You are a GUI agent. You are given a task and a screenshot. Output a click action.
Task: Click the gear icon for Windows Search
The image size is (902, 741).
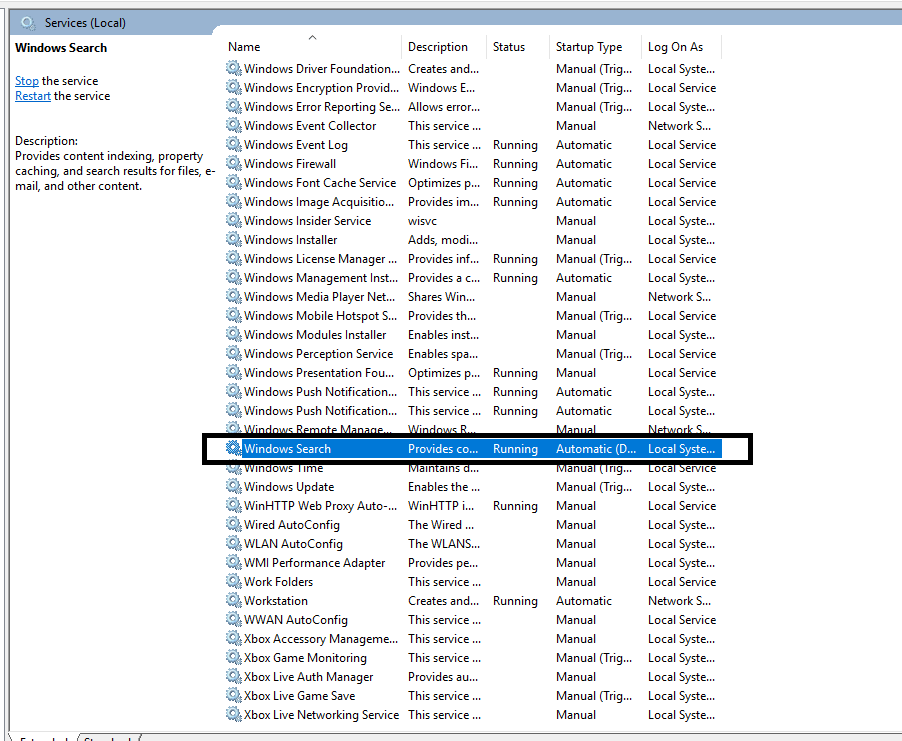(234, 448)
